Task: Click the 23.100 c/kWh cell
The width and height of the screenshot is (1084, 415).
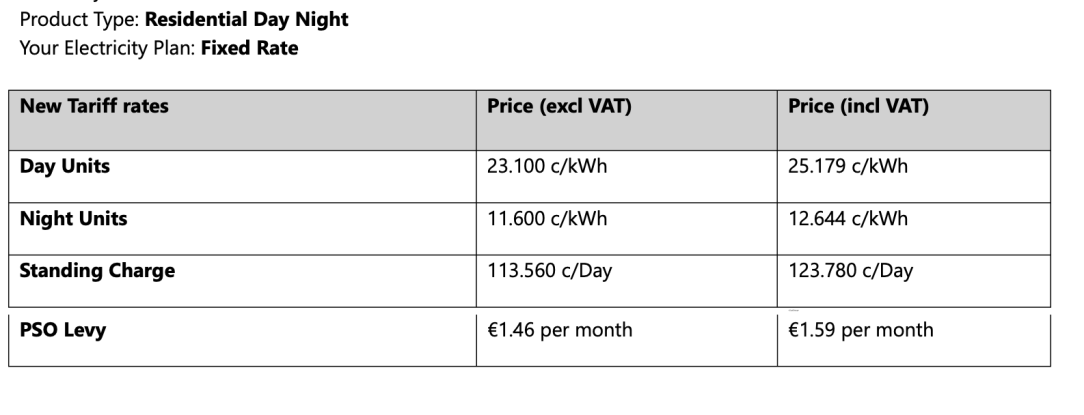Action: [x=626, y=176]
